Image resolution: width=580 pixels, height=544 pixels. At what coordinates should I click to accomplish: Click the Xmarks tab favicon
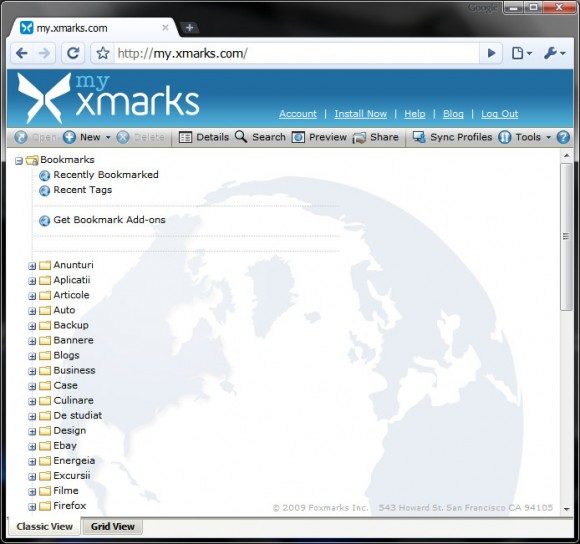(26, 28)
